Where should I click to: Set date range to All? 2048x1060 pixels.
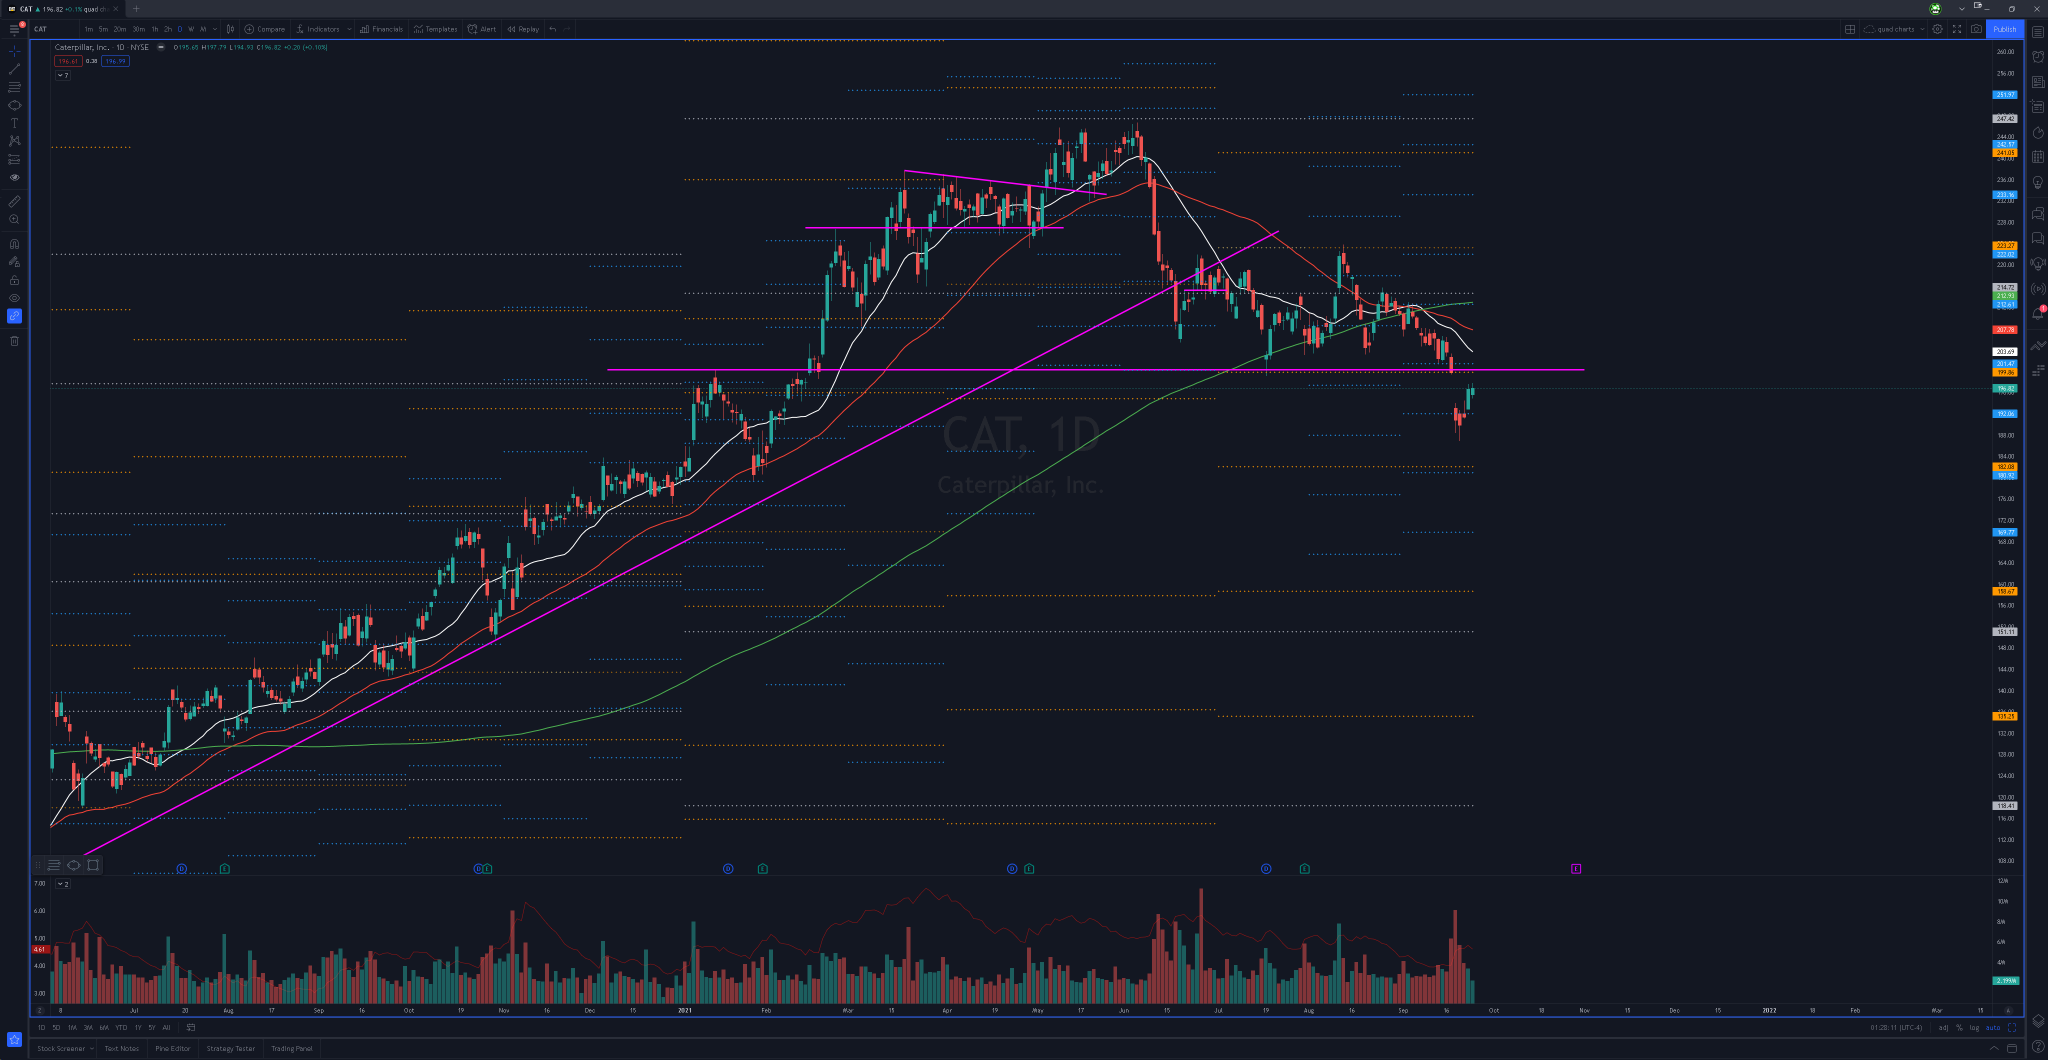click(x=166, y=1027)
